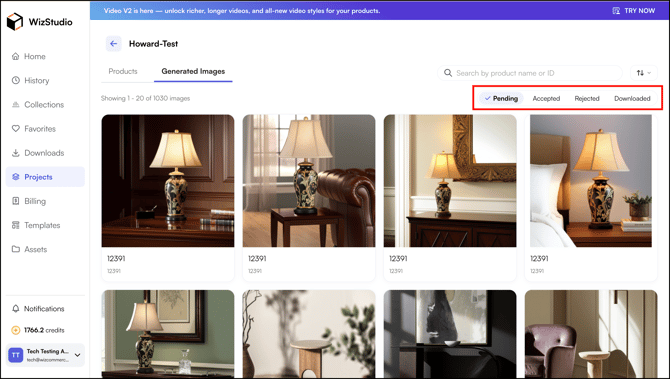Click the Templates layout icon
The image size is (670, 379).
point(16,225)
